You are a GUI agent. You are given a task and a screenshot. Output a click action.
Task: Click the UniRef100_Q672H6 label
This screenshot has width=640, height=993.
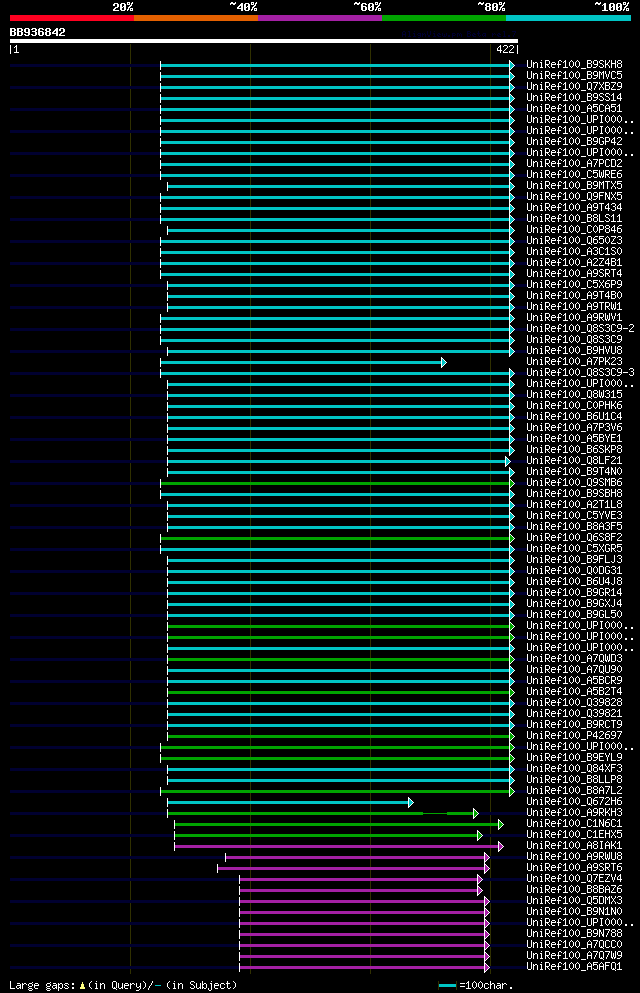tap(574, 802)
